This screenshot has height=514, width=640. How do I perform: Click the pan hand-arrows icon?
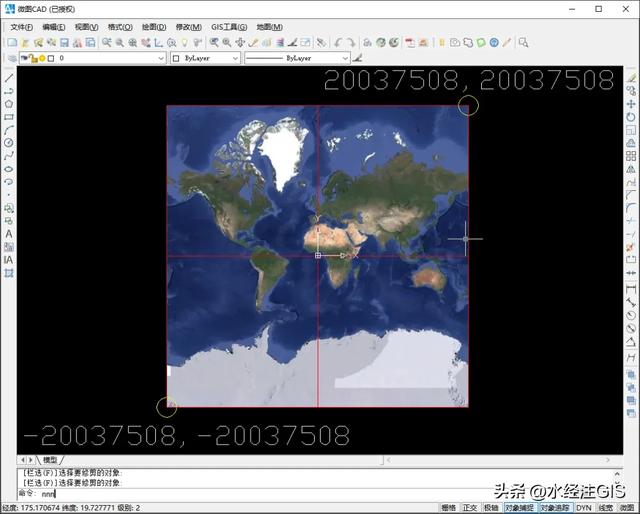tap(240, 42)
